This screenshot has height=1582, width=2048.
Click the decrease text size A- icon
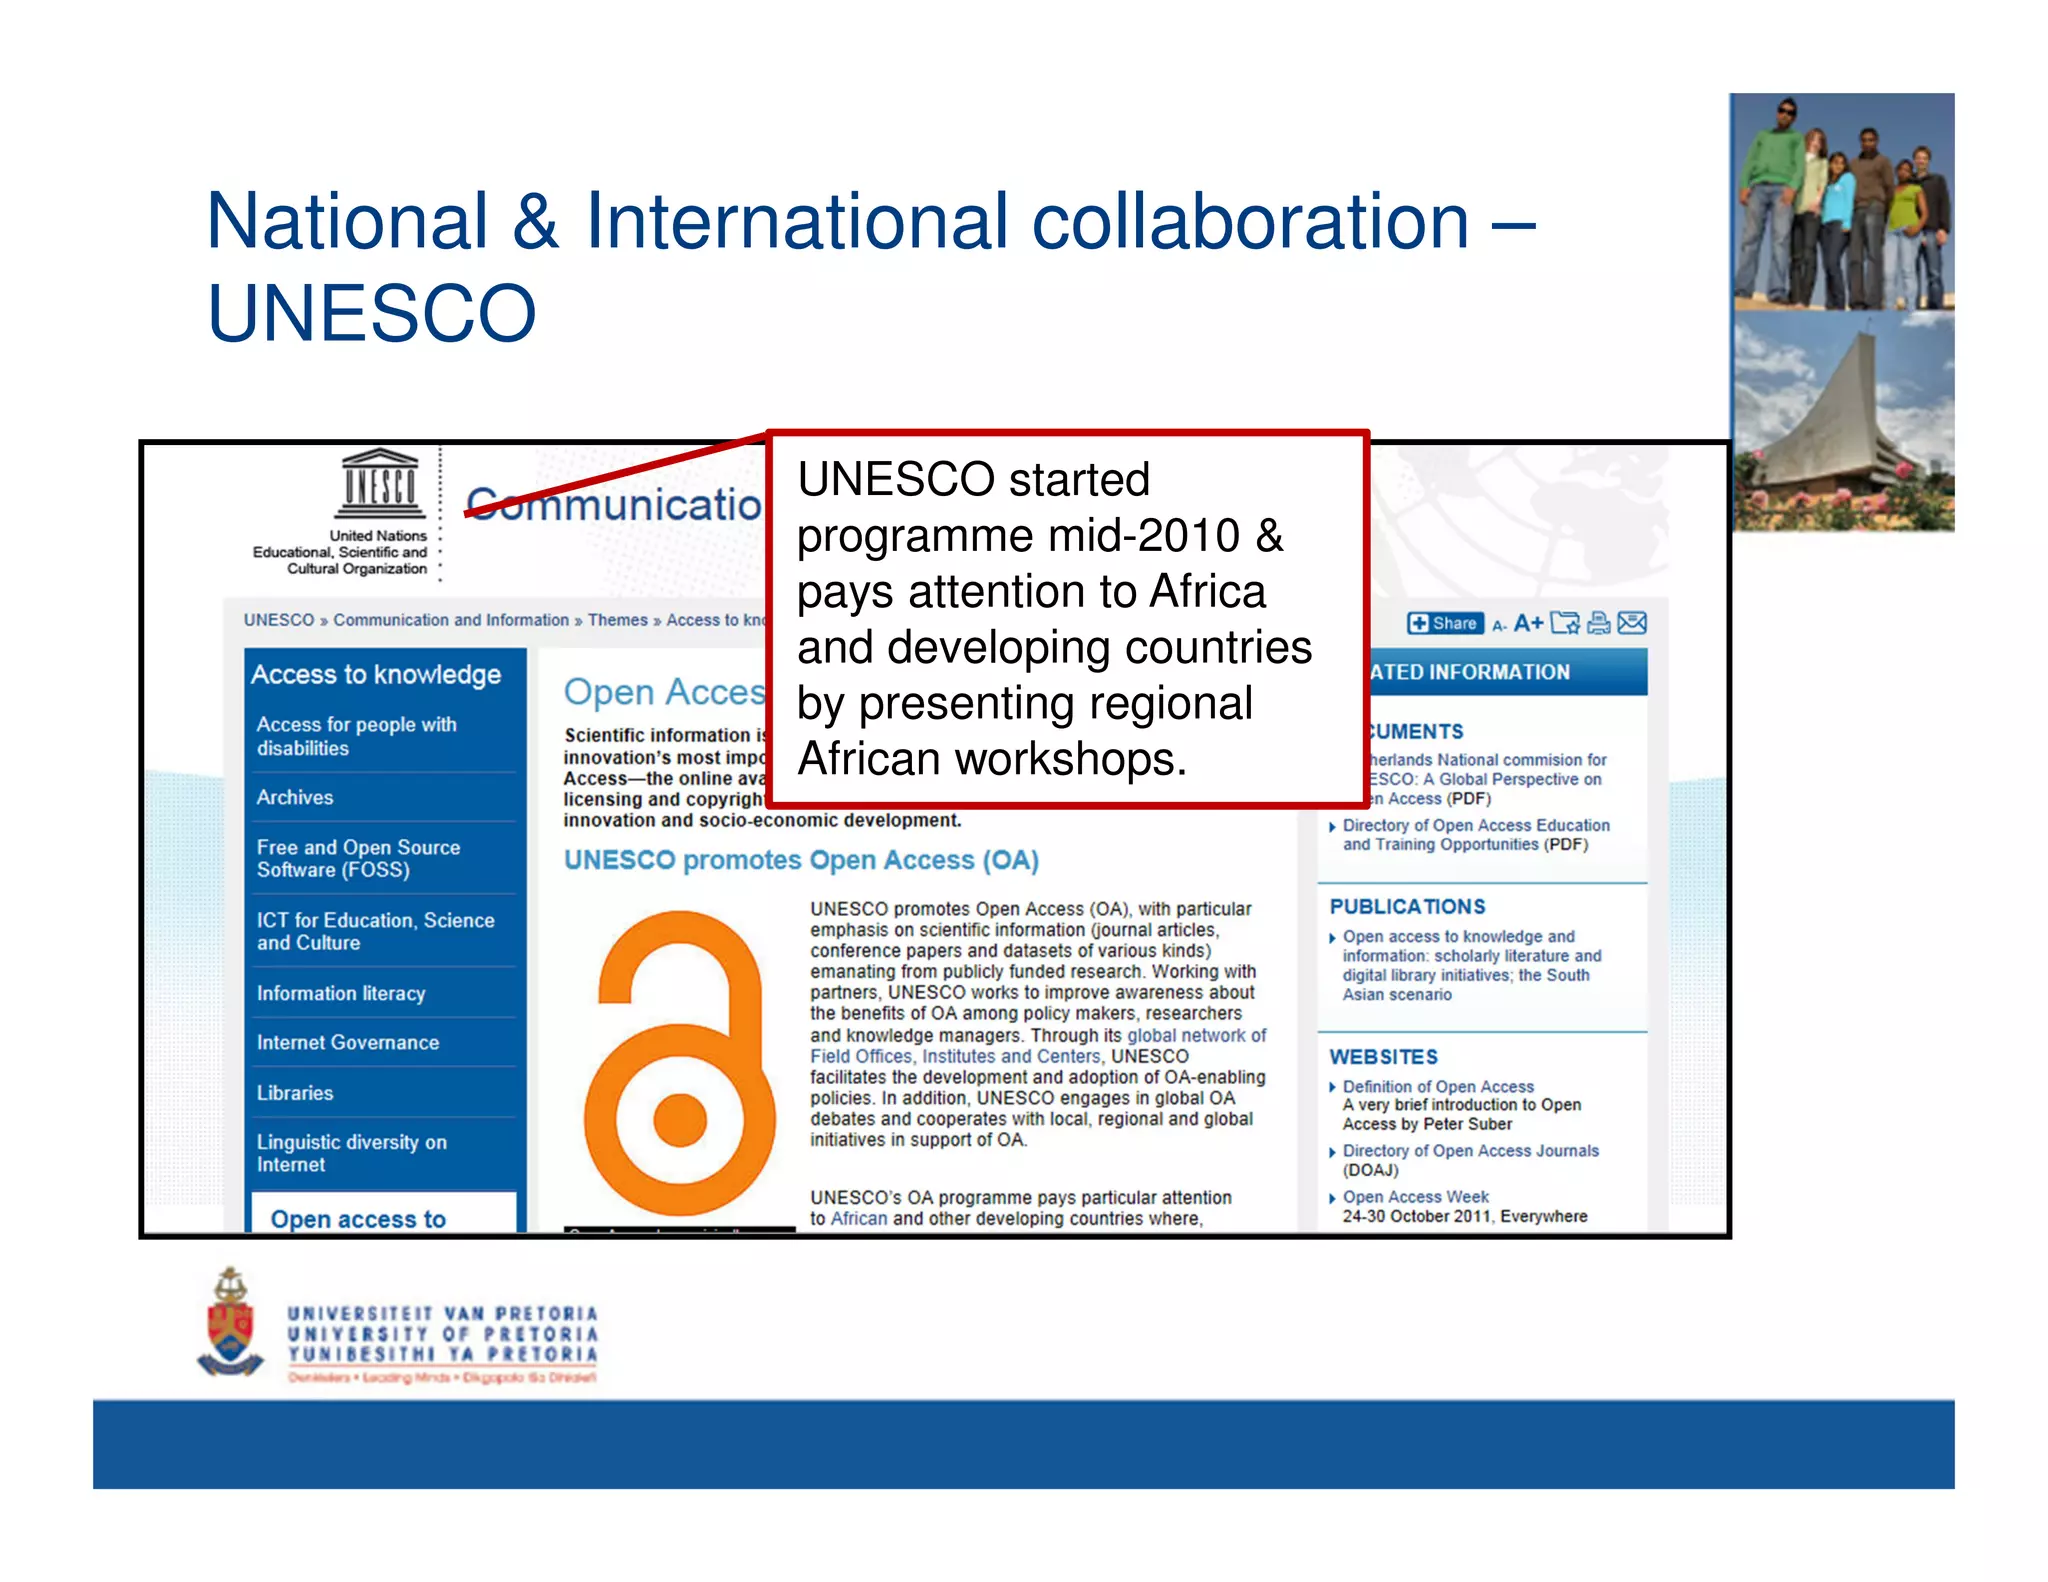(1499, 626)
